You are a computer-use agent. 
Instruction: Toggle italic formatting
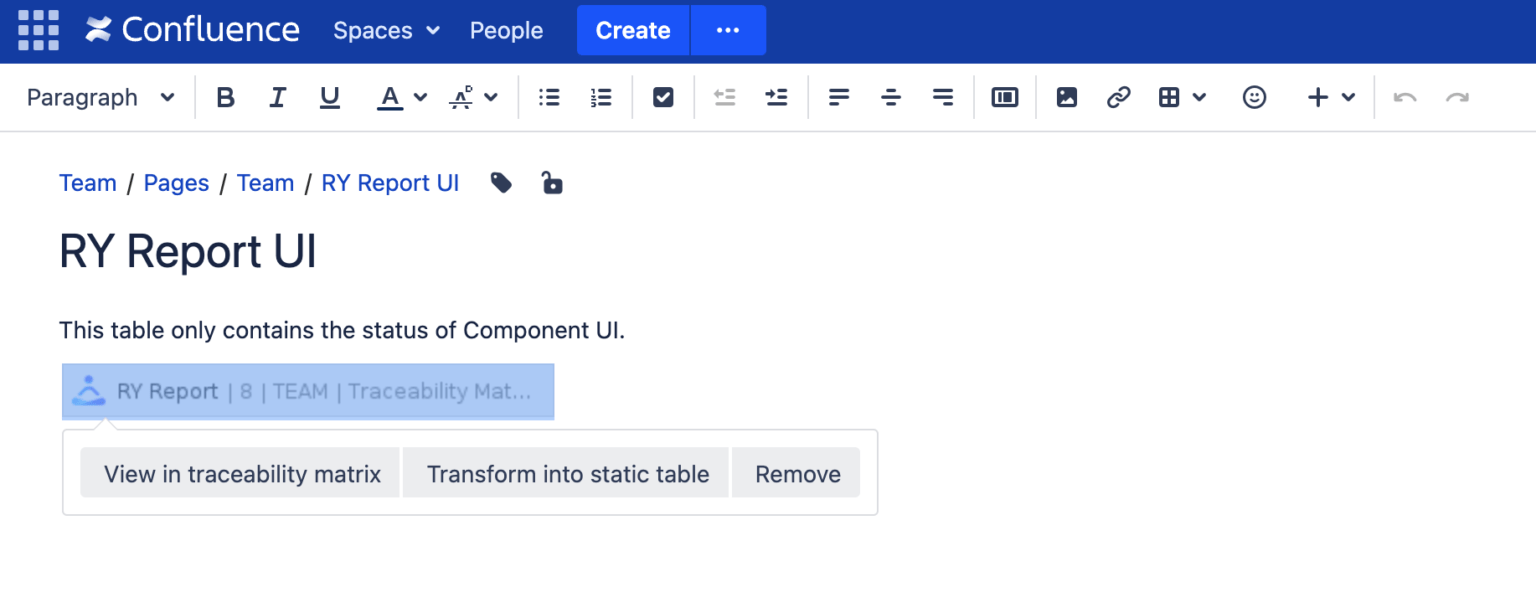[277, 97]
